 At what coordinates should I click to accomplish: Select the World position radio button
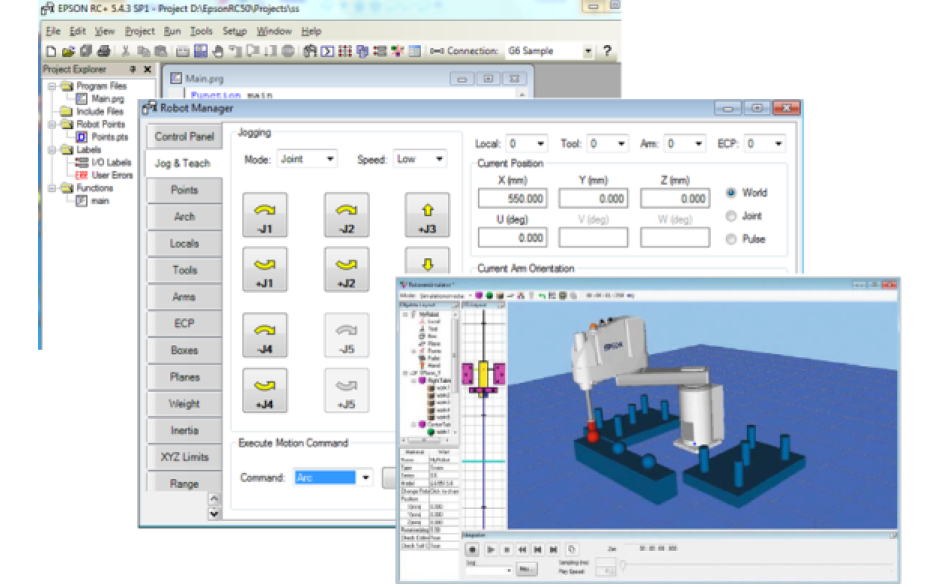coord(731,193)
